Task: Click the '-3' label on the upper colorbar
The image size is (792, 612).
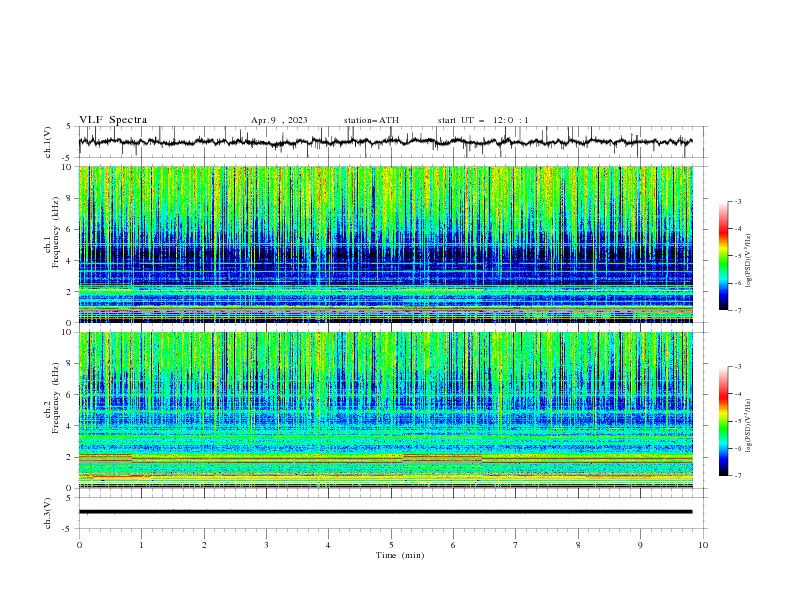Action: point(737,201)
